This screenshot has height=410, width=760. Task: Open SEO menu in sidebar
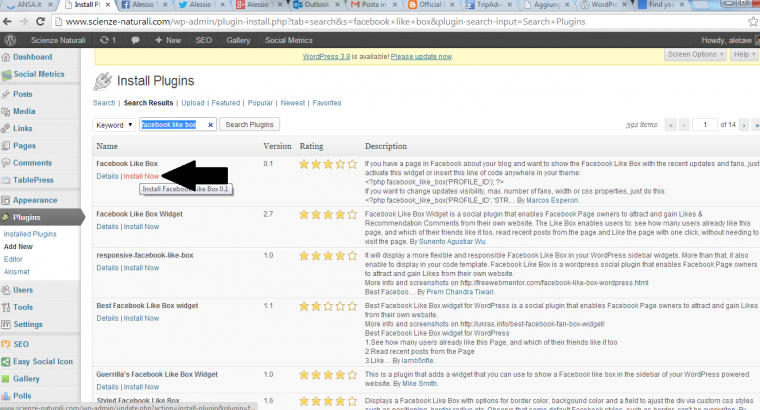tap(21, 344)
